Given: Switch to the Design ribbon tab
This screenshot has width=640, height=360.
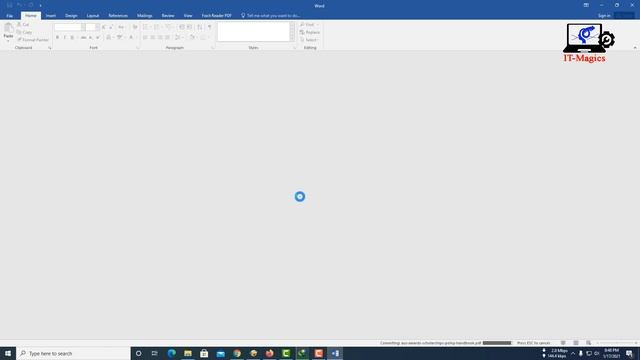Looking at the screenshot, I should [71, 16].
